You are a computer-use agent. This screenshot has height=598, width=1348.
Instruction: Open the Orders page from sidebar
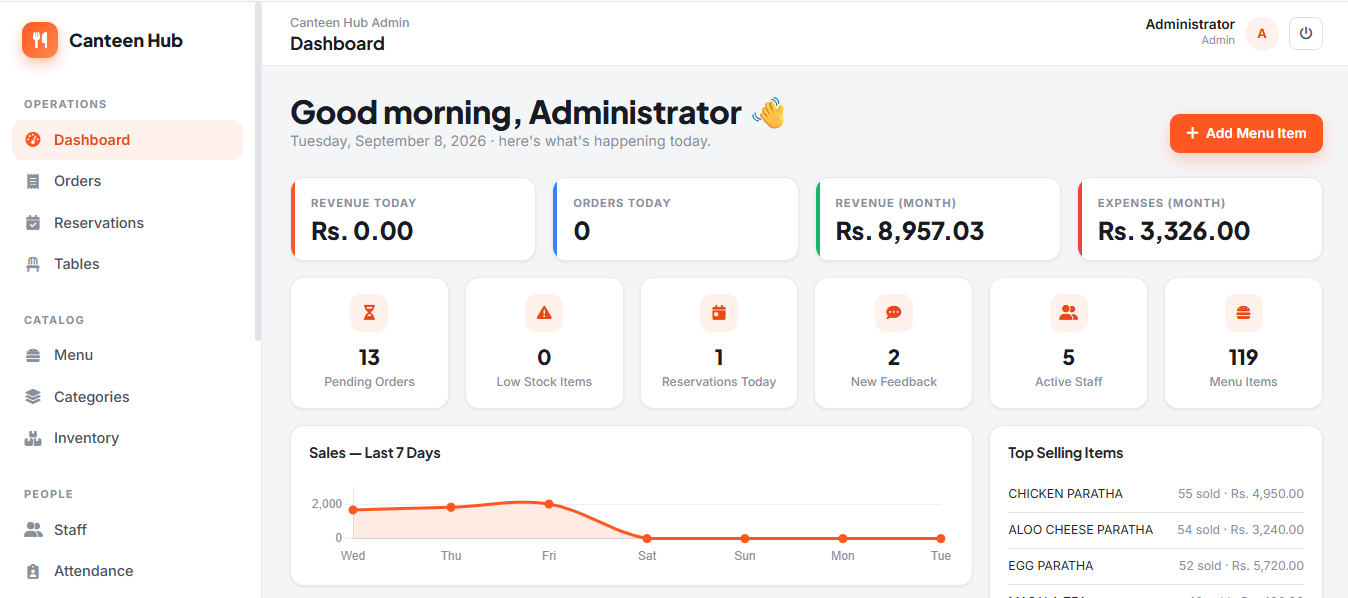point(127,181)
